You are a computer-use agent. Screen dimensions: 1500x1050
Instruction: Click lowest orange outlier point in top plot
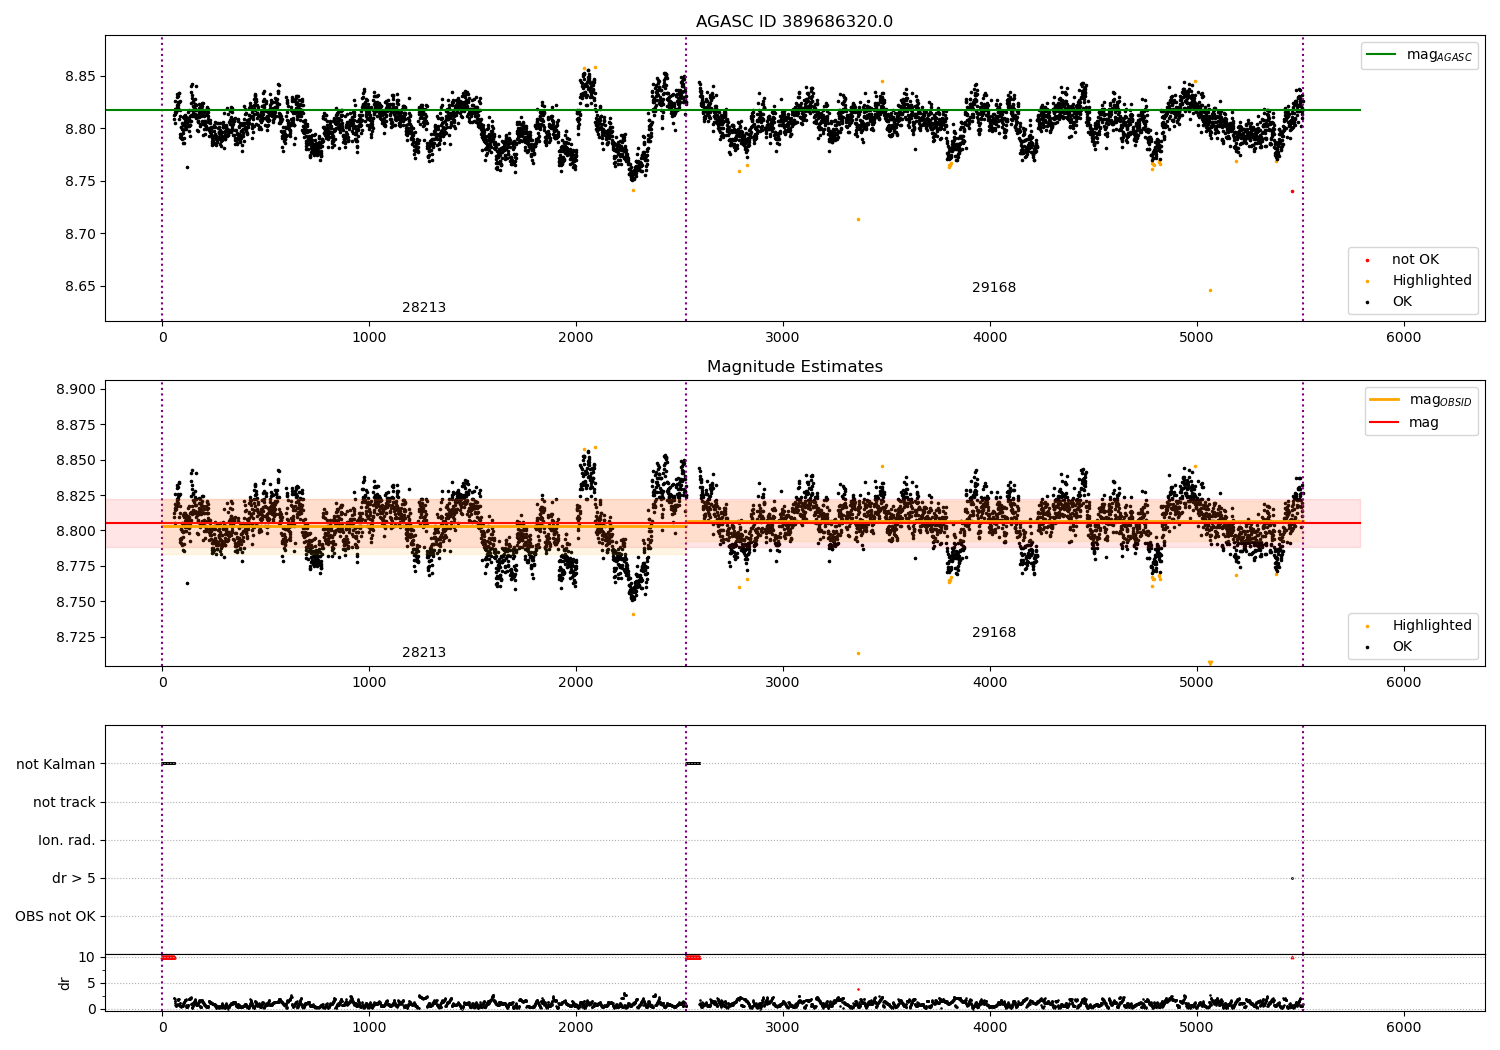tap(1210, 290)
